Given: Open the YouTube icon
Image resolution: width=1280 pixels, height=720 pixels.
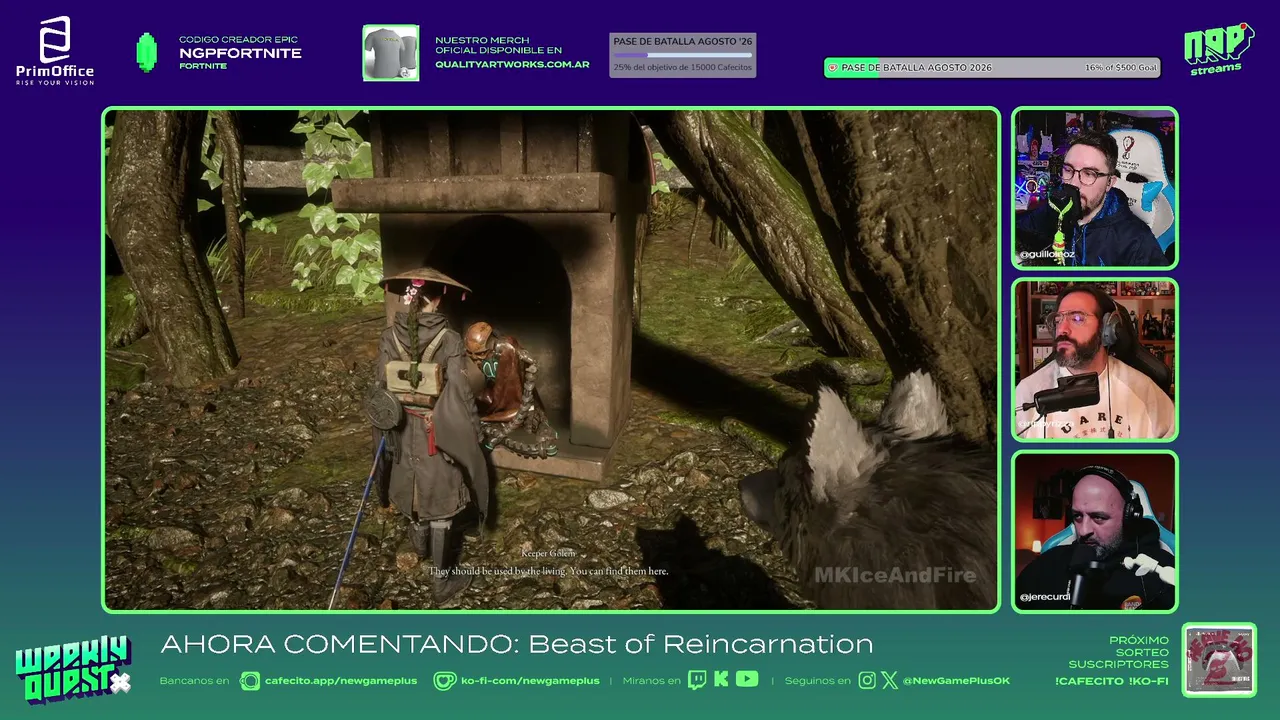Looking at the screenshot, I should coord(747,680).
